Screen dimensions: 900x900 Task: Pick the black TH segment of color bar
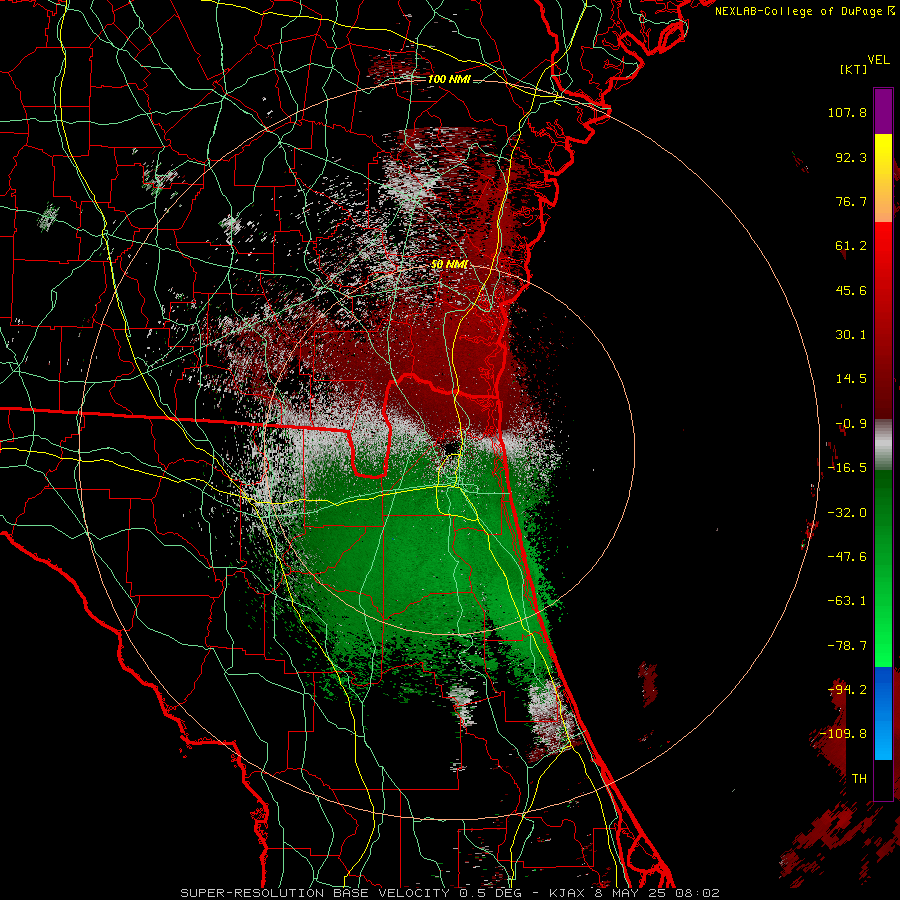(x=883, y=779)
